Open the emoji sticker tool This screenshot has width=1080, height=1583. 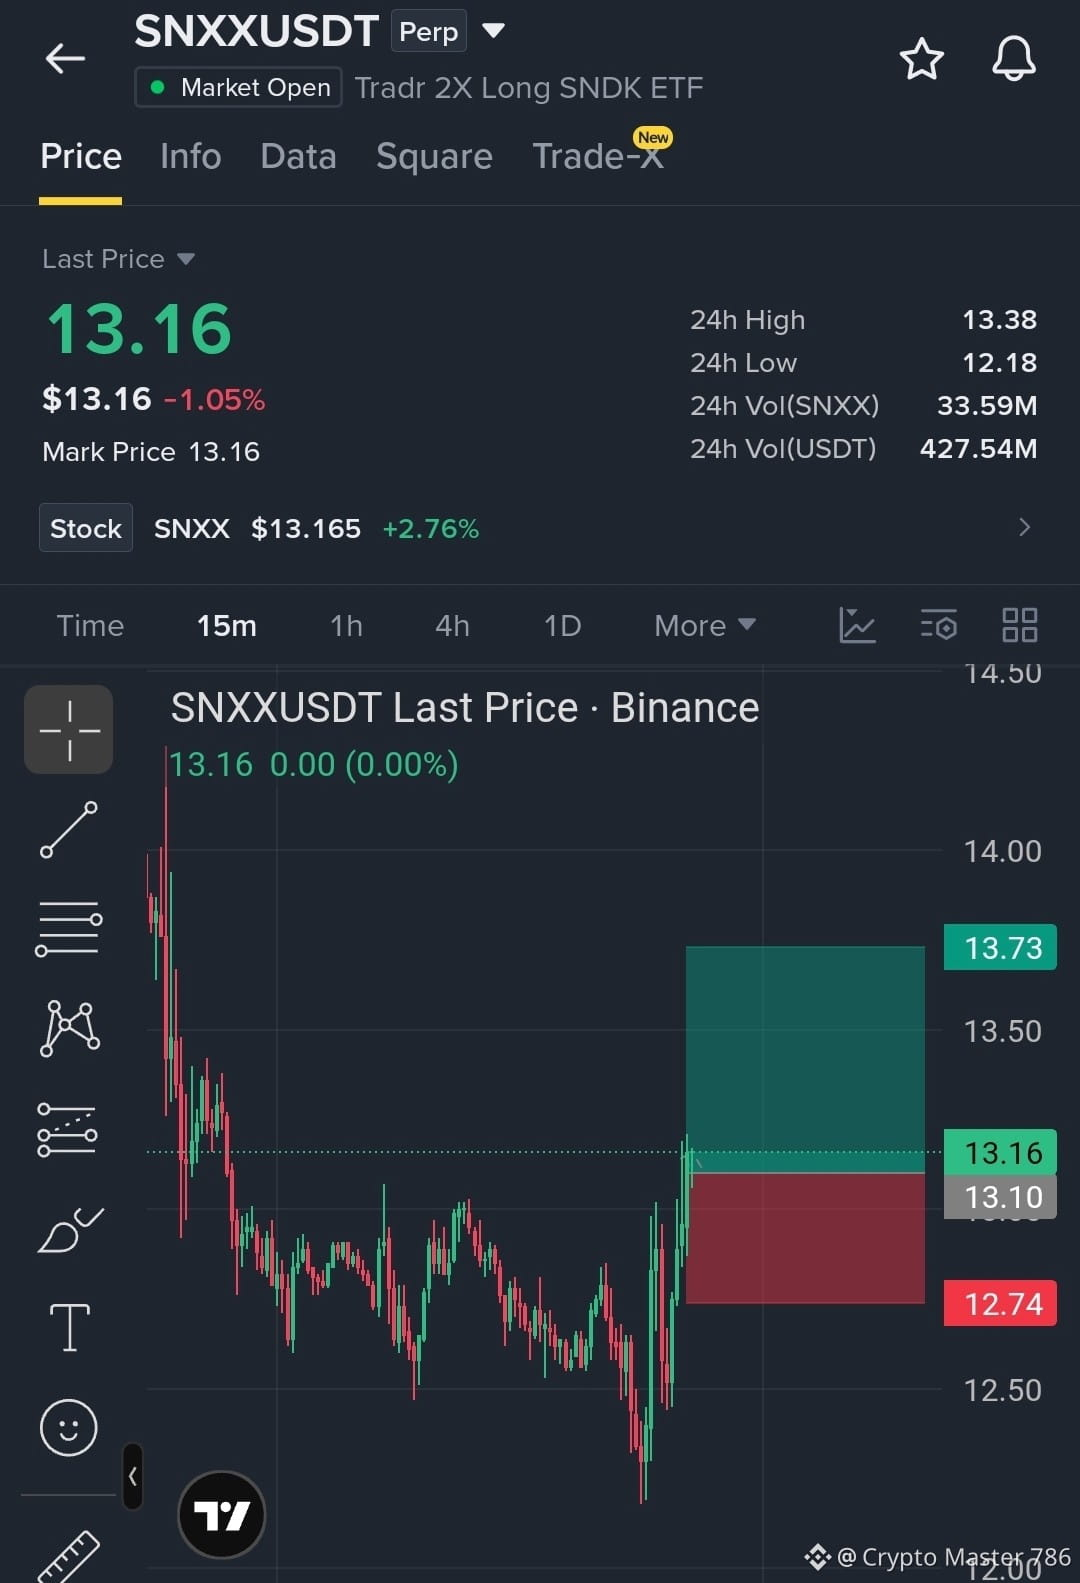coord(69,1427)
